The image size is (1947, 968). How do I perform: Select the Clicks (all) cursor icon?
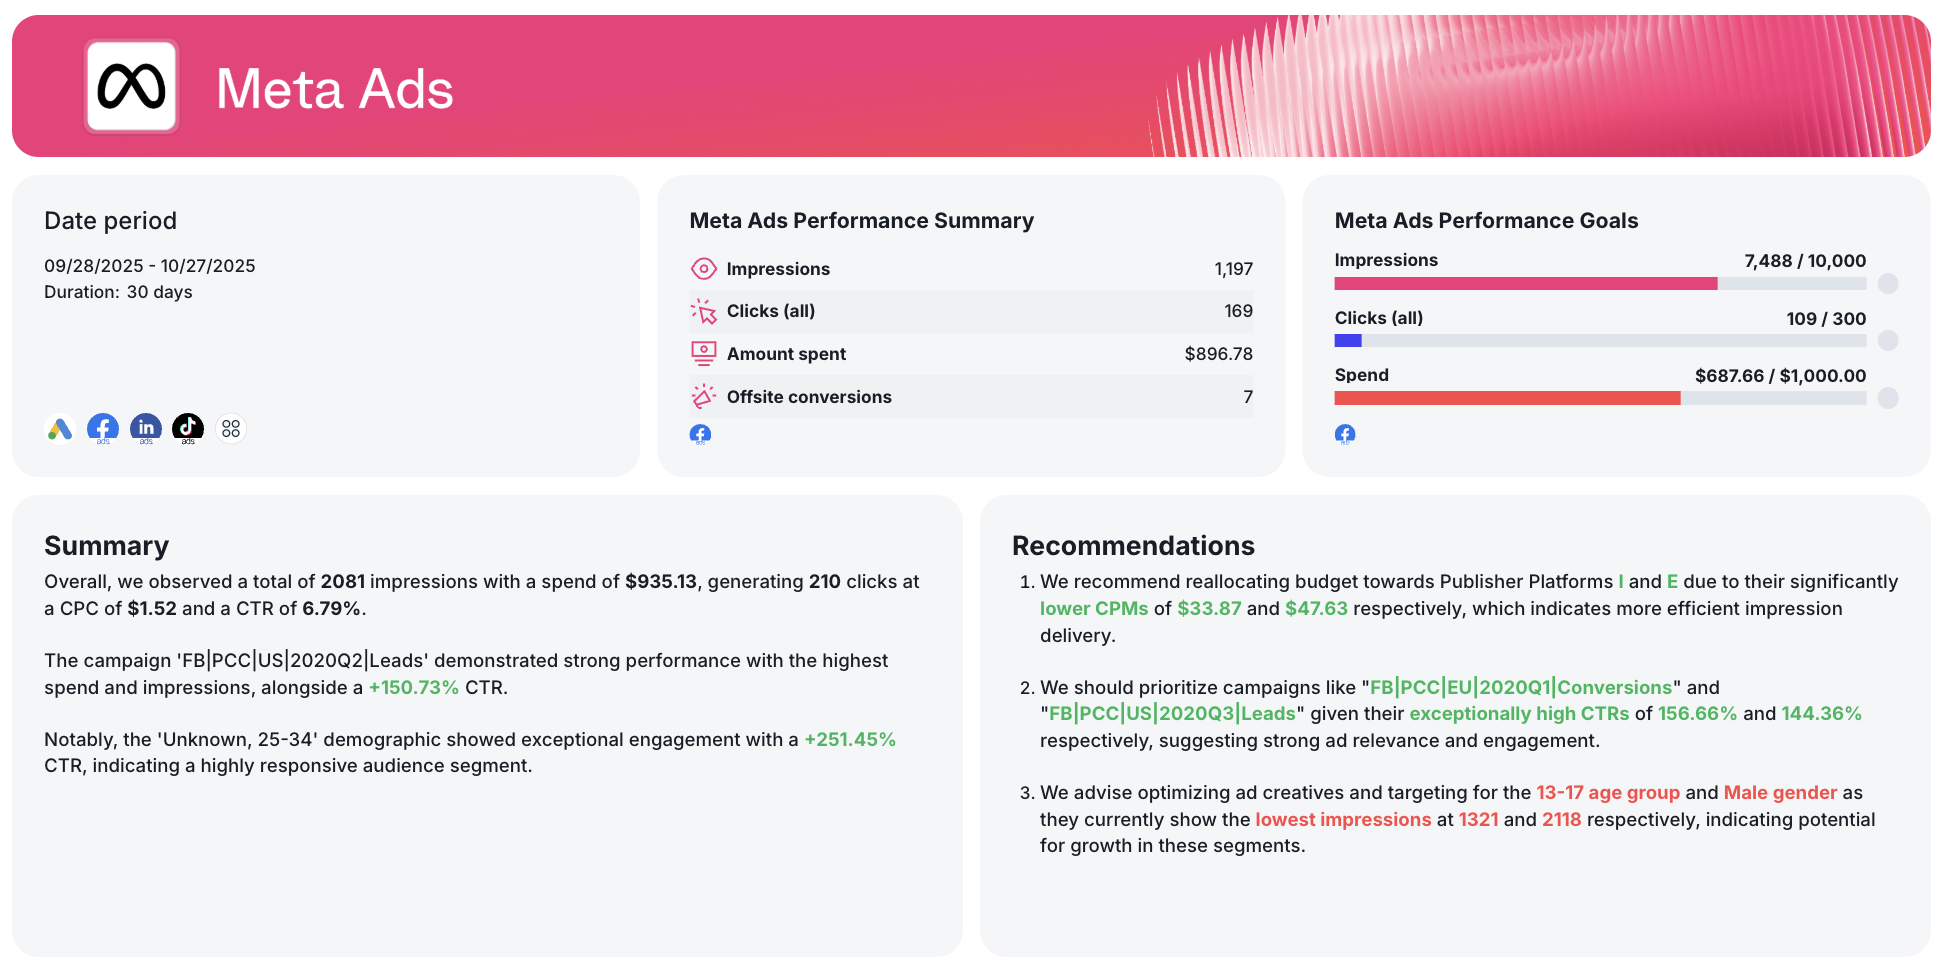(x=704, y=311)
